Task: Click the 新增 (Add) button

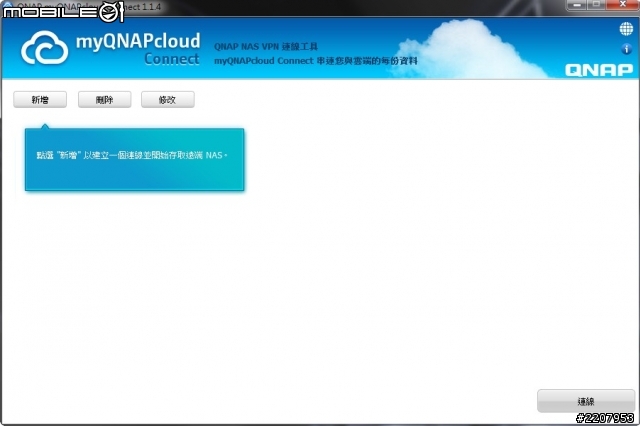Action: click(40, 100)
